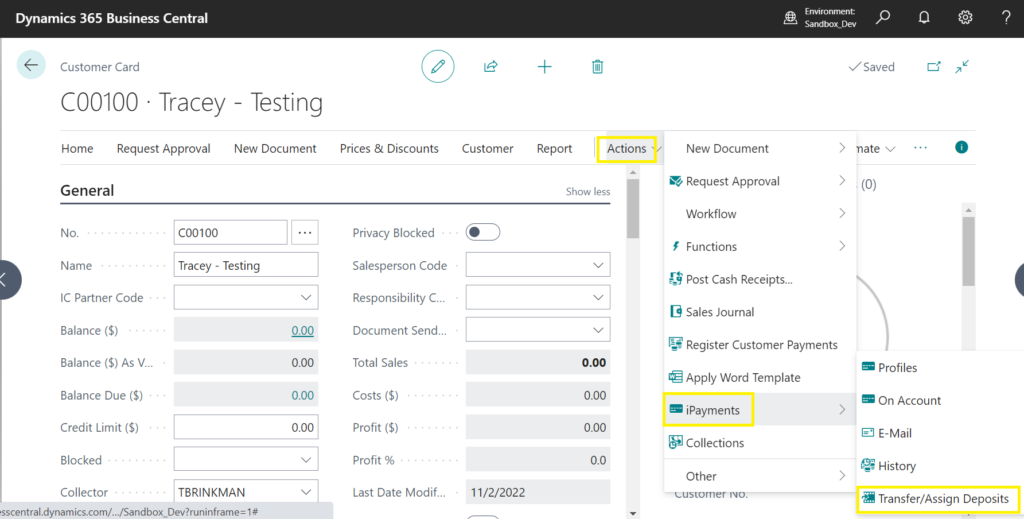The width and height of the screenshot is (1024, 519).
Task: Click the delete trash can icon
Action: point(598,67)
